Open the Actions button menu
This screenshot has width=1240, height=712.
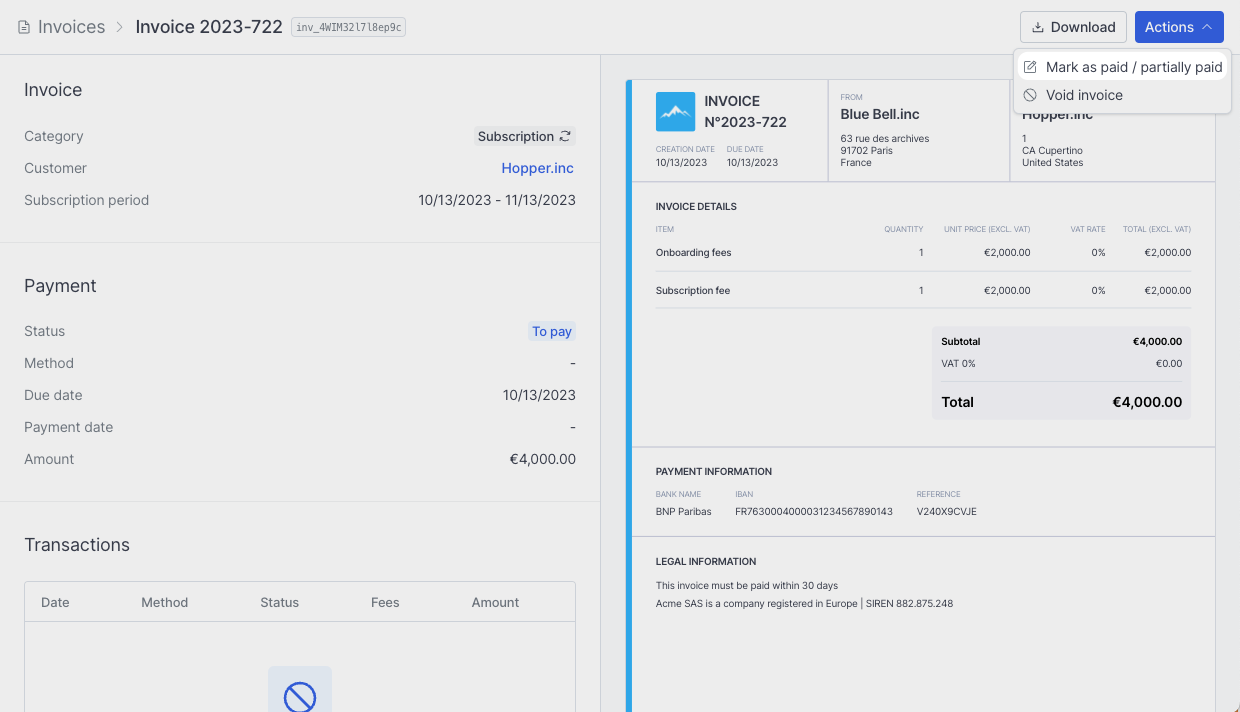tap(1179, 27)
